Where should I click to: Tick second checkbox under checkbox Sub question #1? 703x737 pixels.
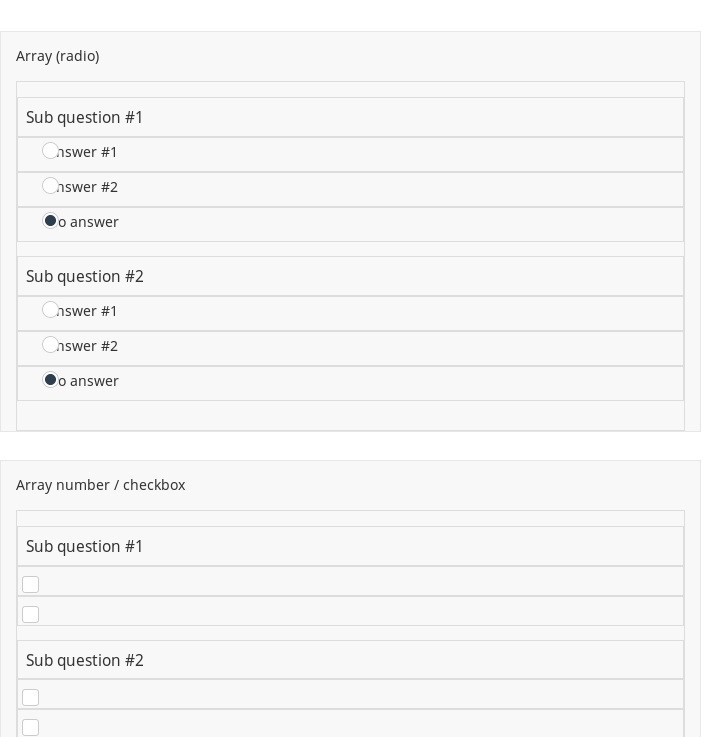point(30,614)
